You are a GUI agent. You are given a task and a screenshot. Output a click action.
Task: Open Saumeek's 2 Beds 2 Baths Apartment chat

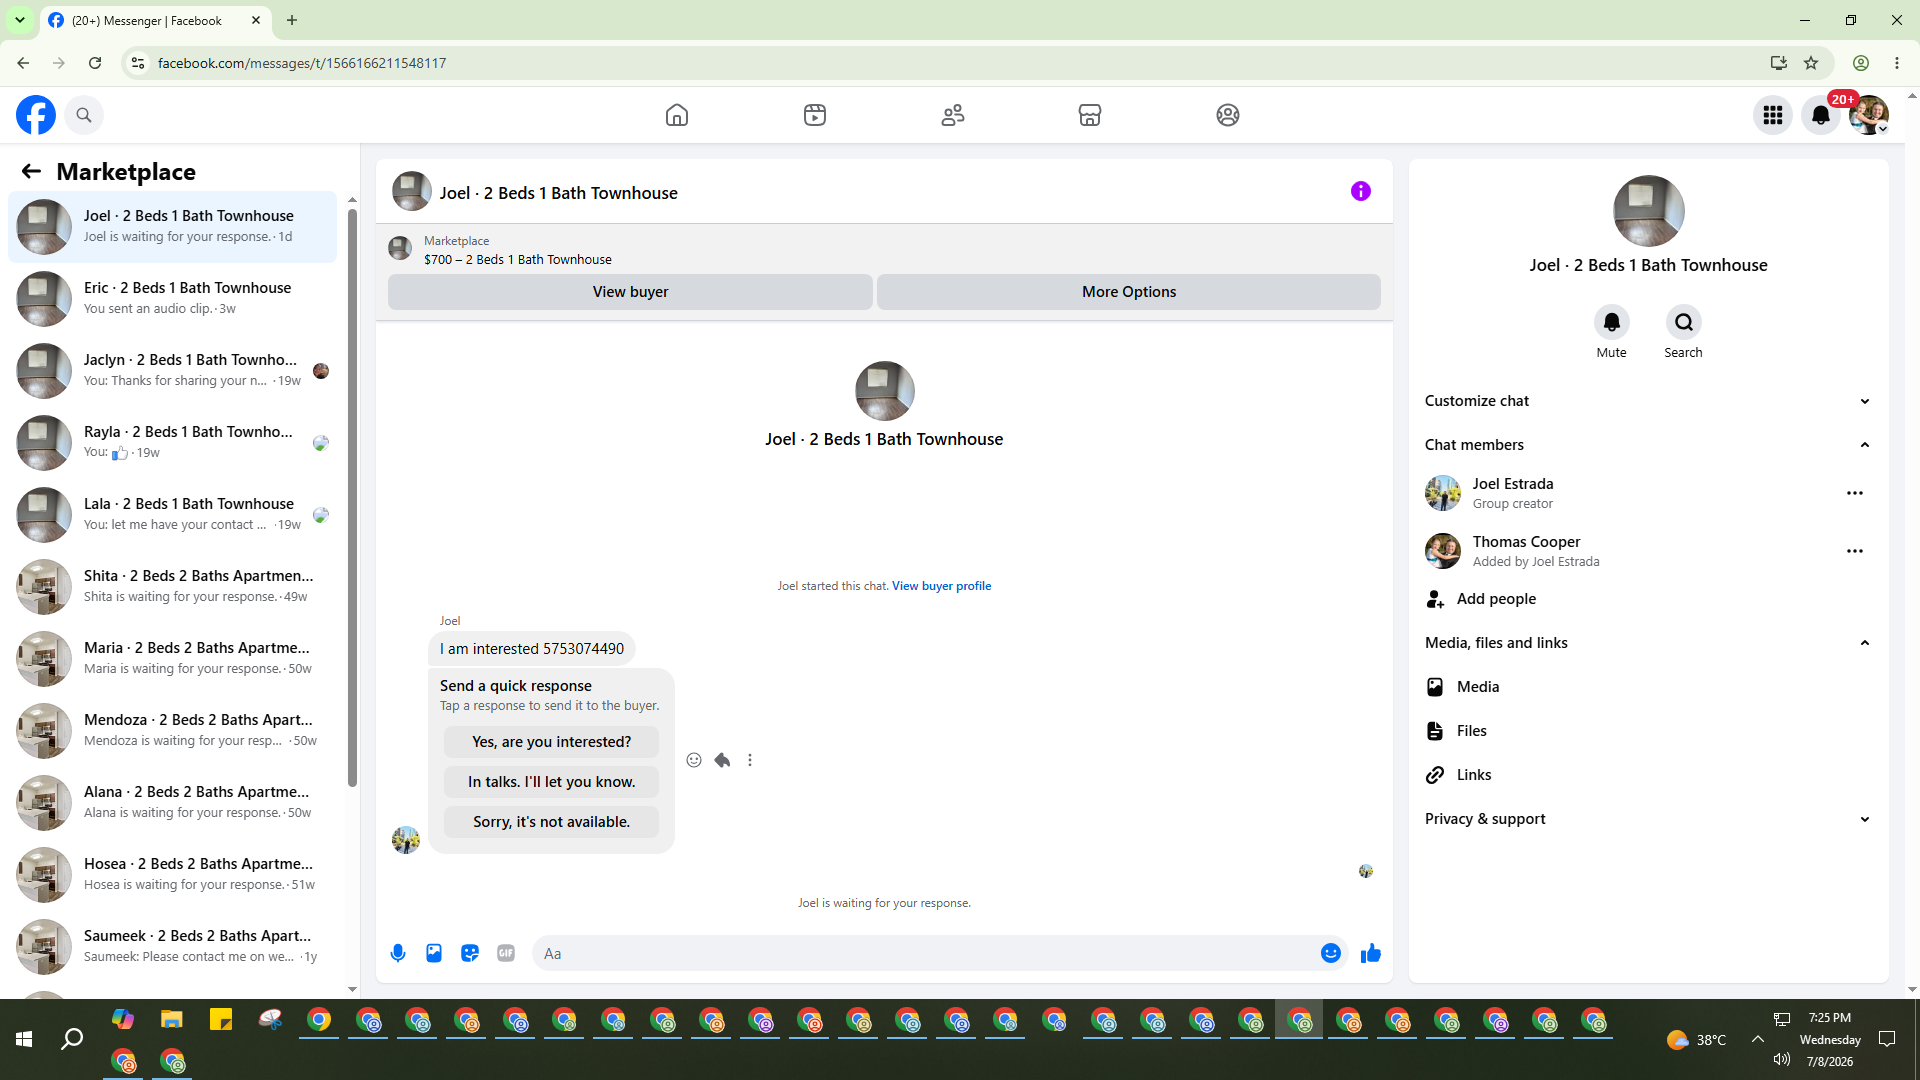tap(172, 946)
